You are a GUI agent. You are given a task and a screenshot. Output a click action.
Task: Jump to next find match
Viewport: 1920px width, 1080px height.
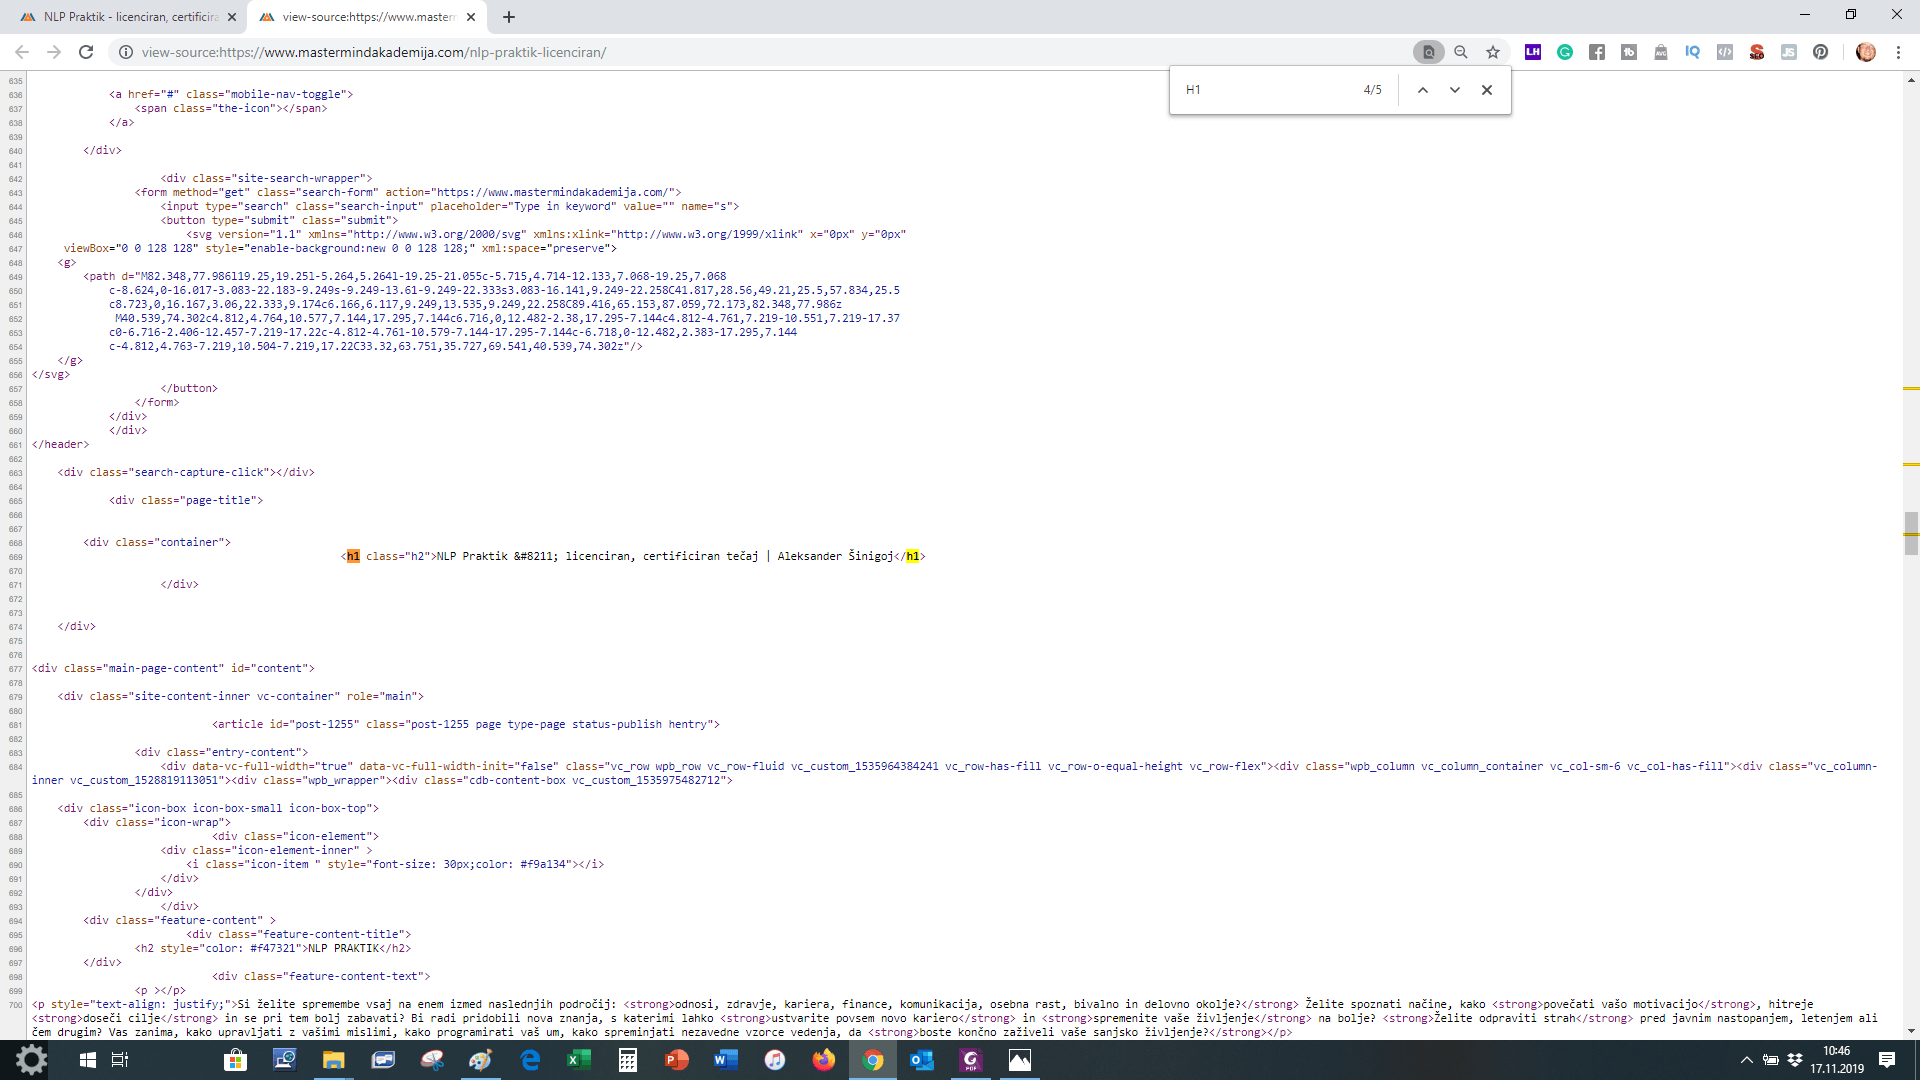coord(1455,90)
